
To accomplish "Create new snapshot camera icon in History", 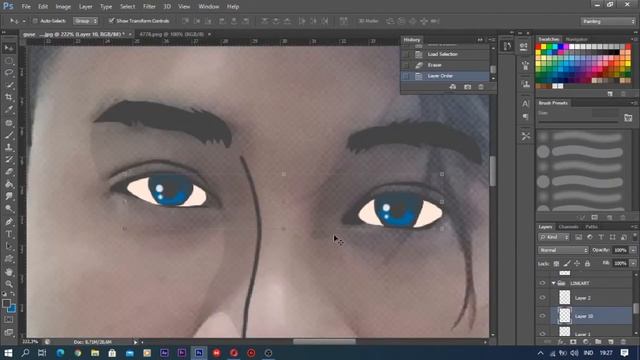I will click(x=467, y=87).
